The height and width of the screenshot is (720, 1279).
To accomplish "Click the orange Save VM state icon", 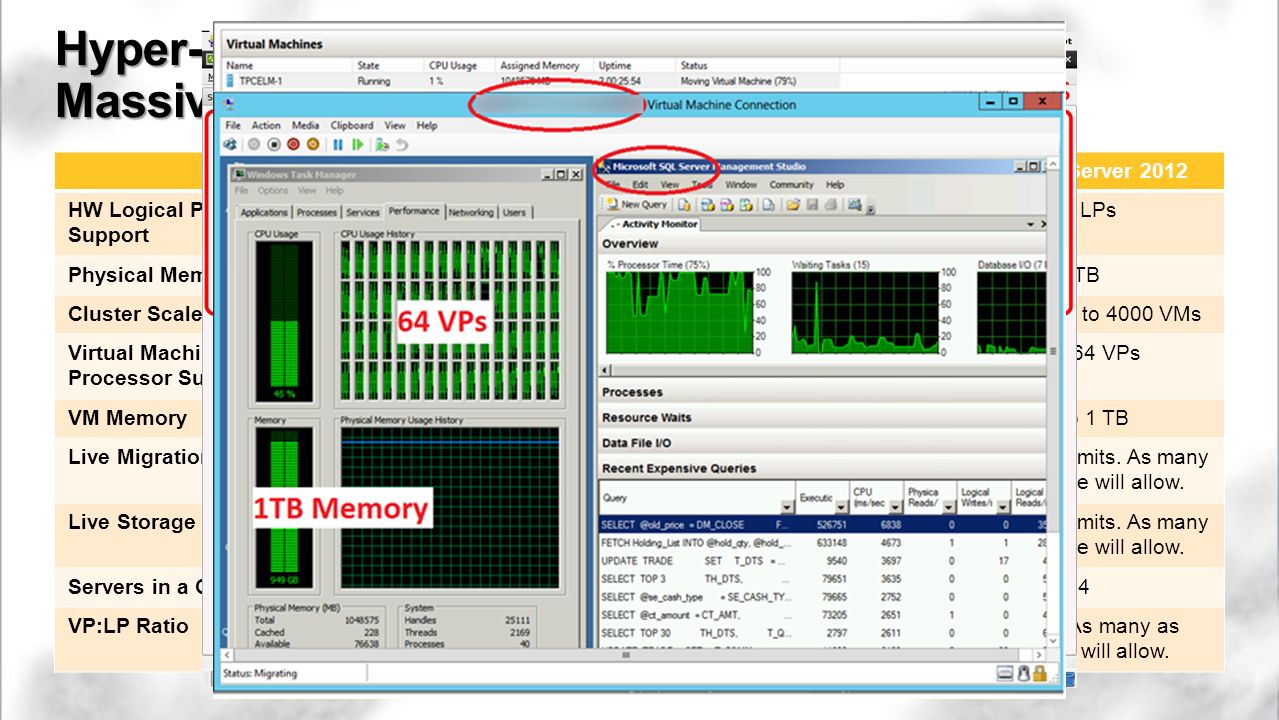I will [313, 144].
